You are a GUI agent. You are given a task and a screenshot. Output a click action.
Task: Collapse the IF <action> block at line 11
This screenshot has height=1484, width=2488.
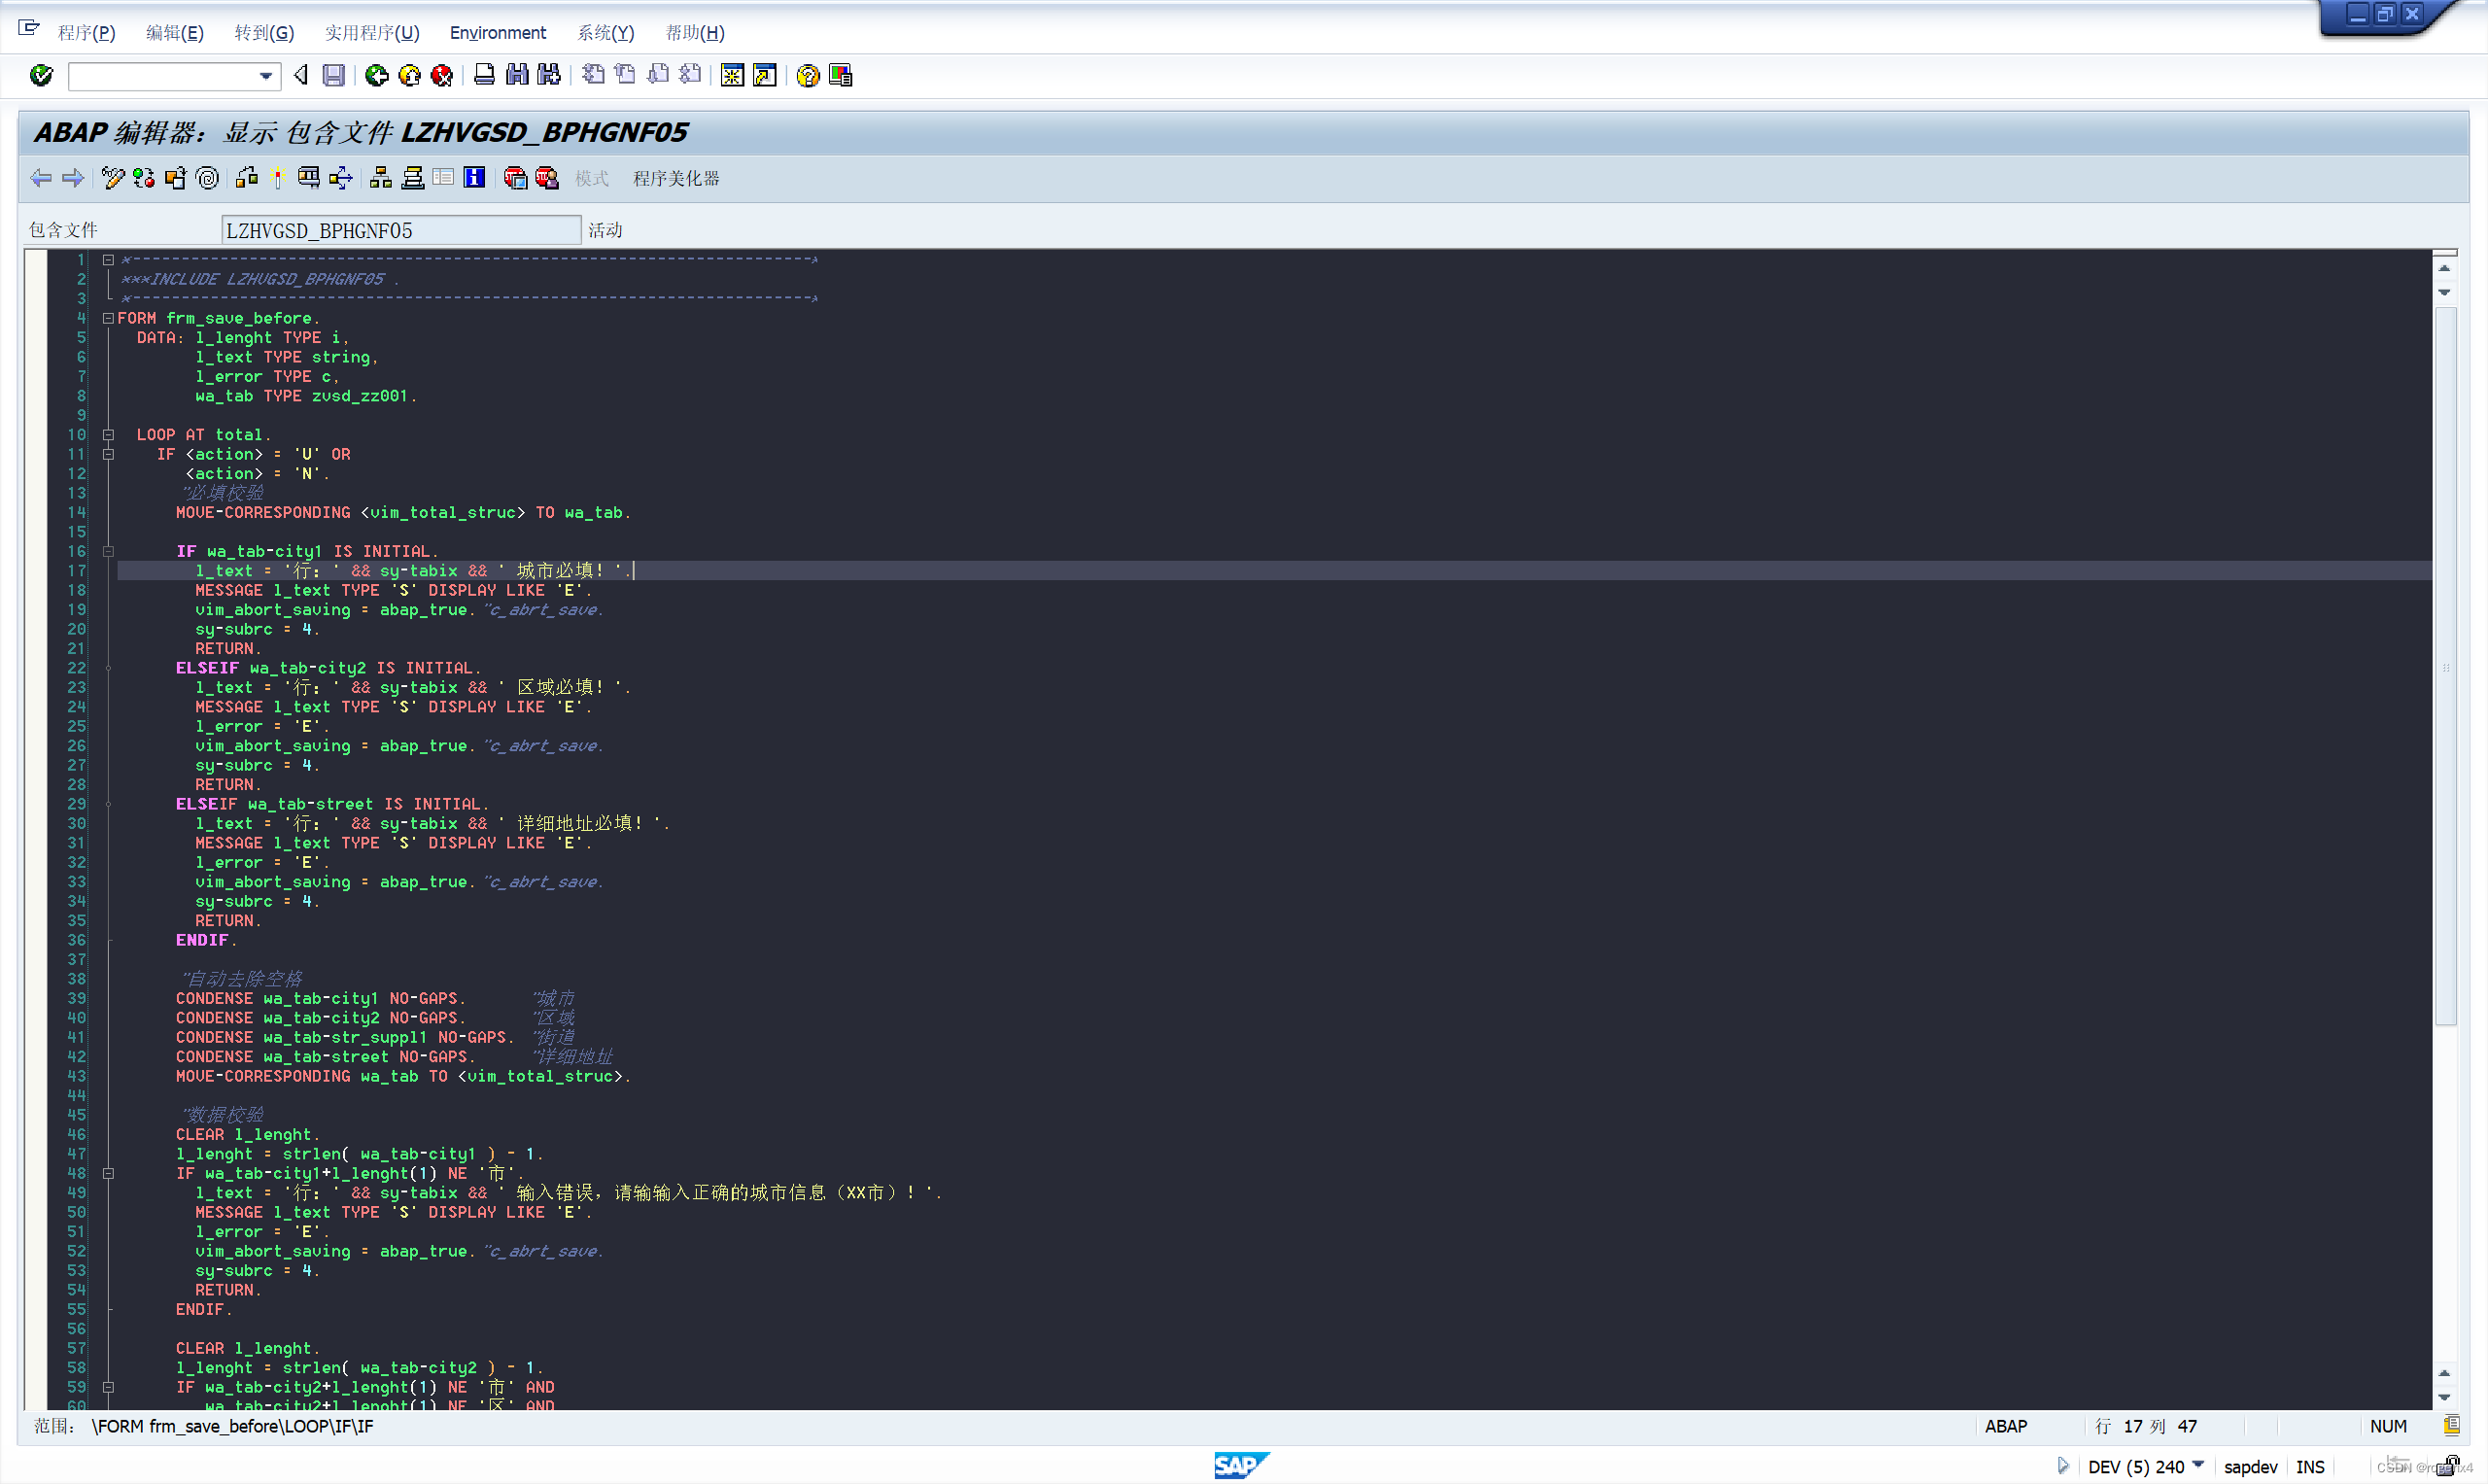[108, 454]
